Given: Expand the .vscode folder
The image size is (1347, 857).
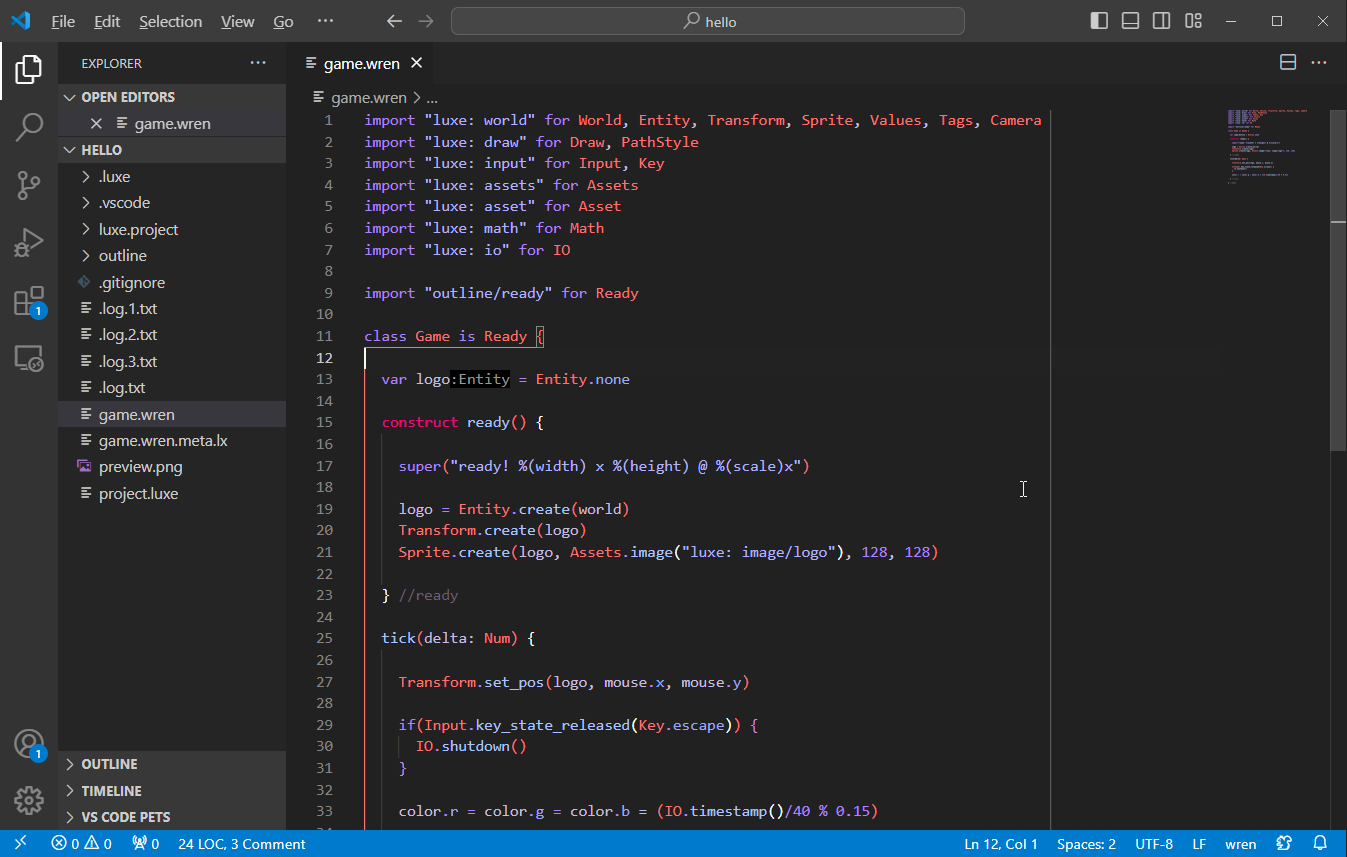Looking at the screenshot, I should (x=172, y=203).
